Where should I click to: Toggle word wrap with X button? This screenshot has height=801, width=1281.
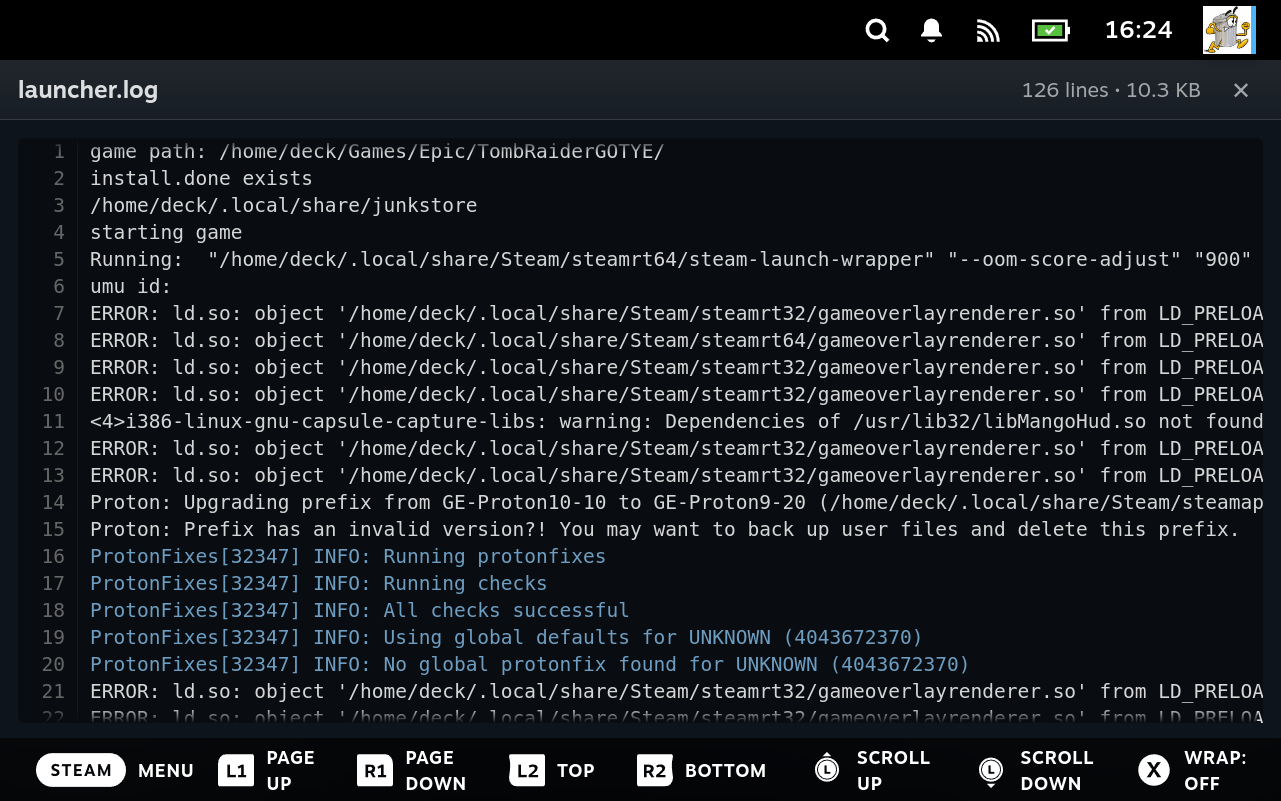click(1154, 770)
